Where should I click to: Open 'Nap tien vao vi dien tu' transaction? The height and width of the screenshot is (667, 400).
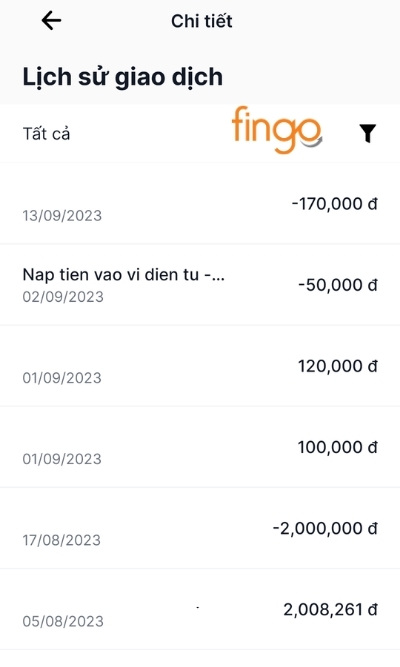coord(200,285)
